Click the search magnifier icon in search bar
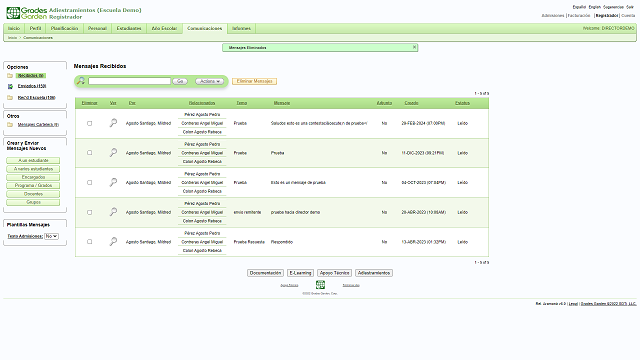The height and width of the screenshot is (360, 640). click(x=81, y=81)
